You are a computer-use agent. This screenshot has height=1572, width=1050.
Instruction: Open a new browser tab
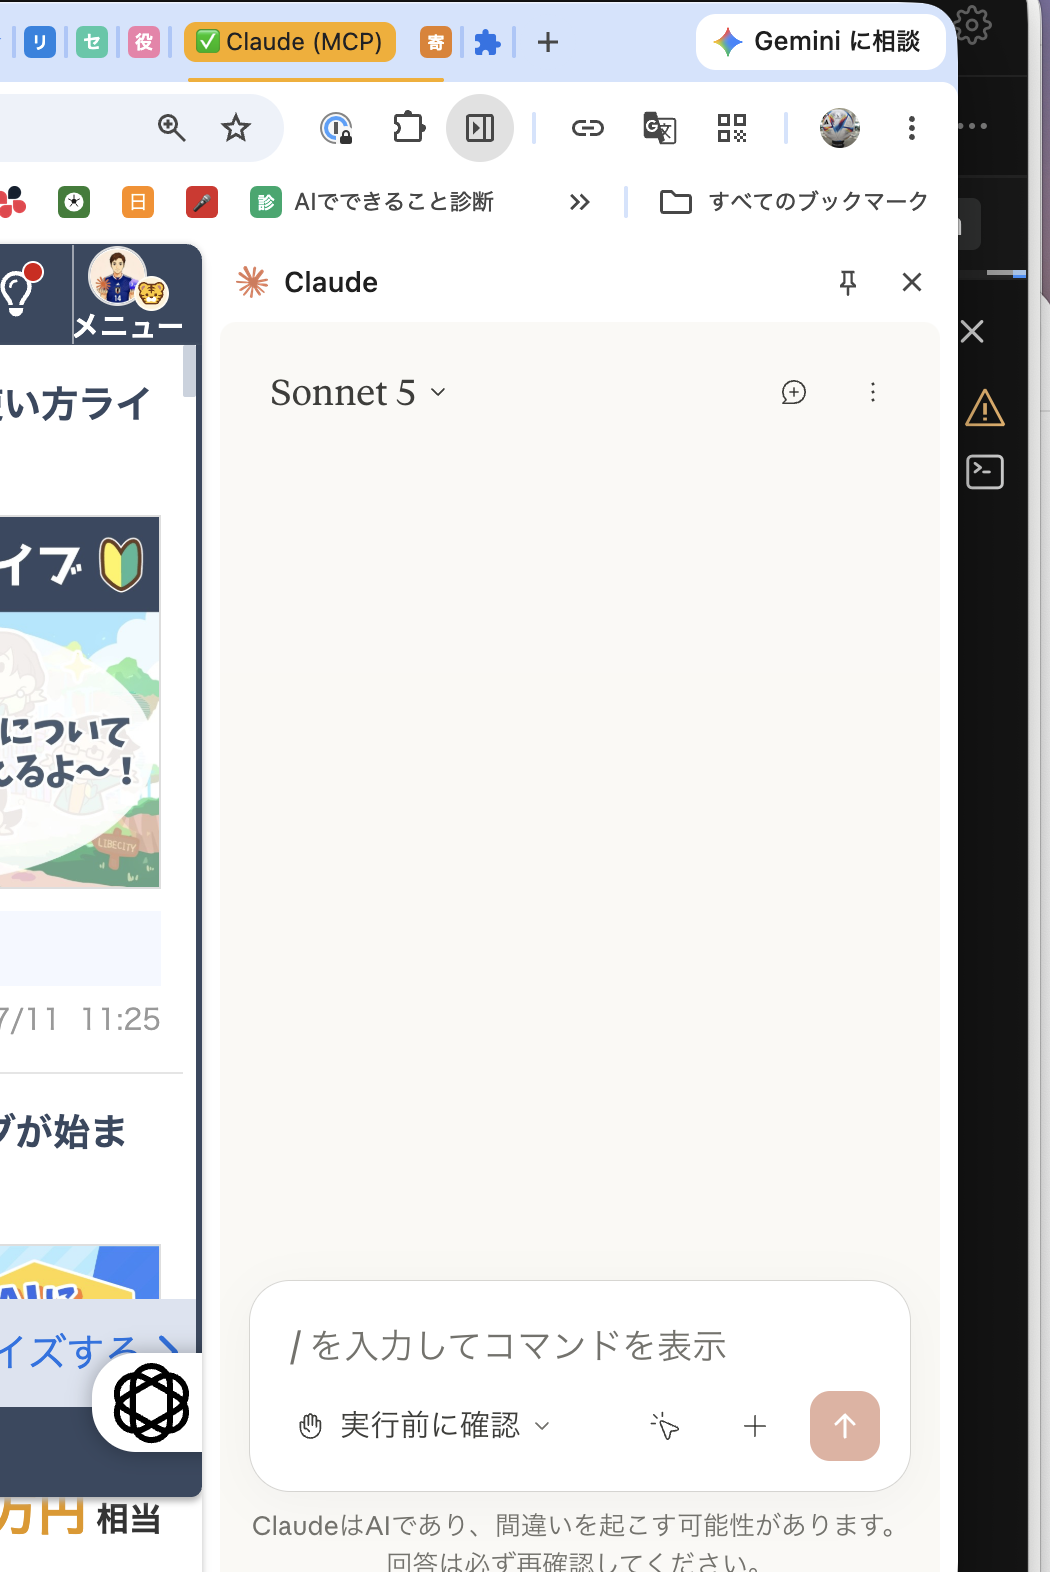(548, 42)
